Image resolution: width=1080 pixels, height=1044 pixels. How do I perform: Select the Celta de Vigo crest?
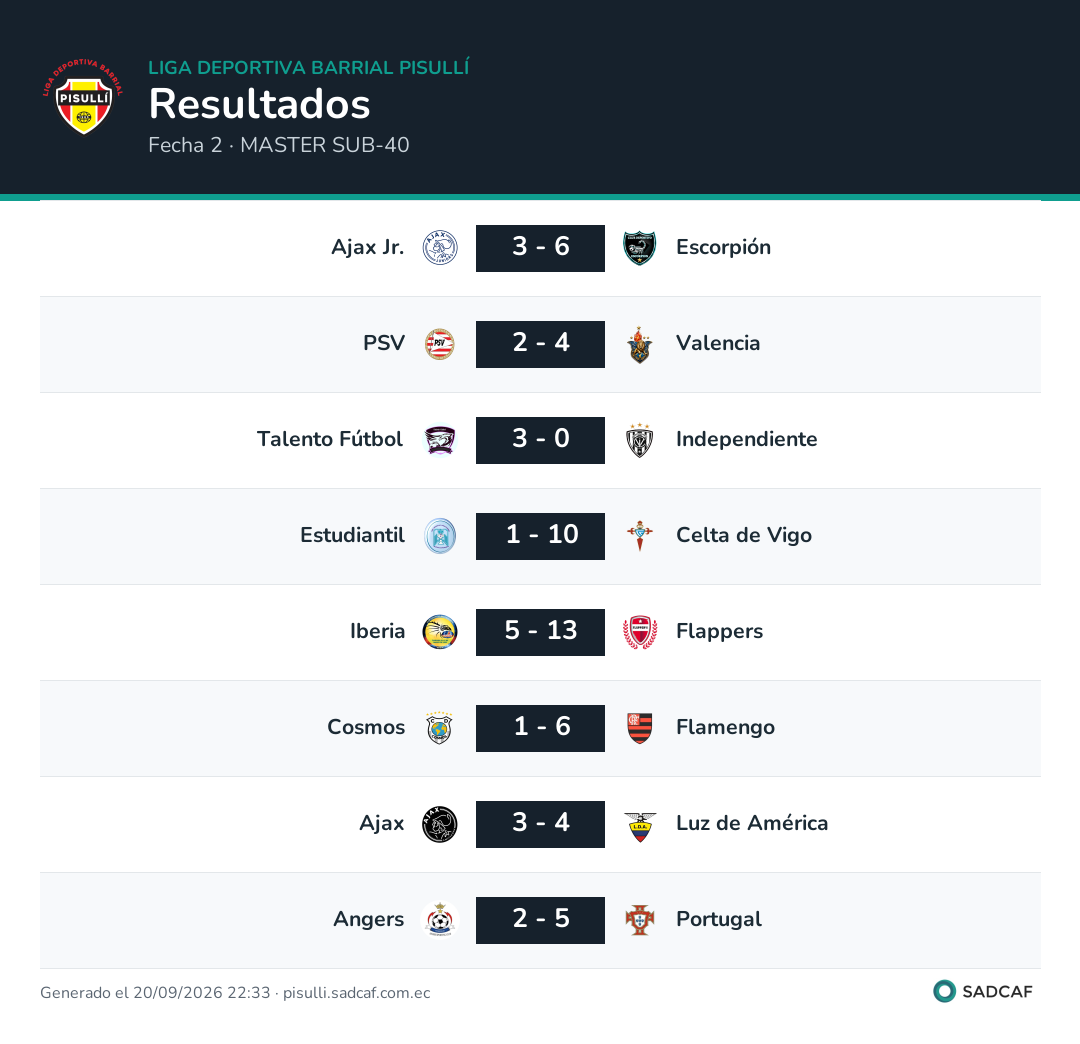click(640, 536)
